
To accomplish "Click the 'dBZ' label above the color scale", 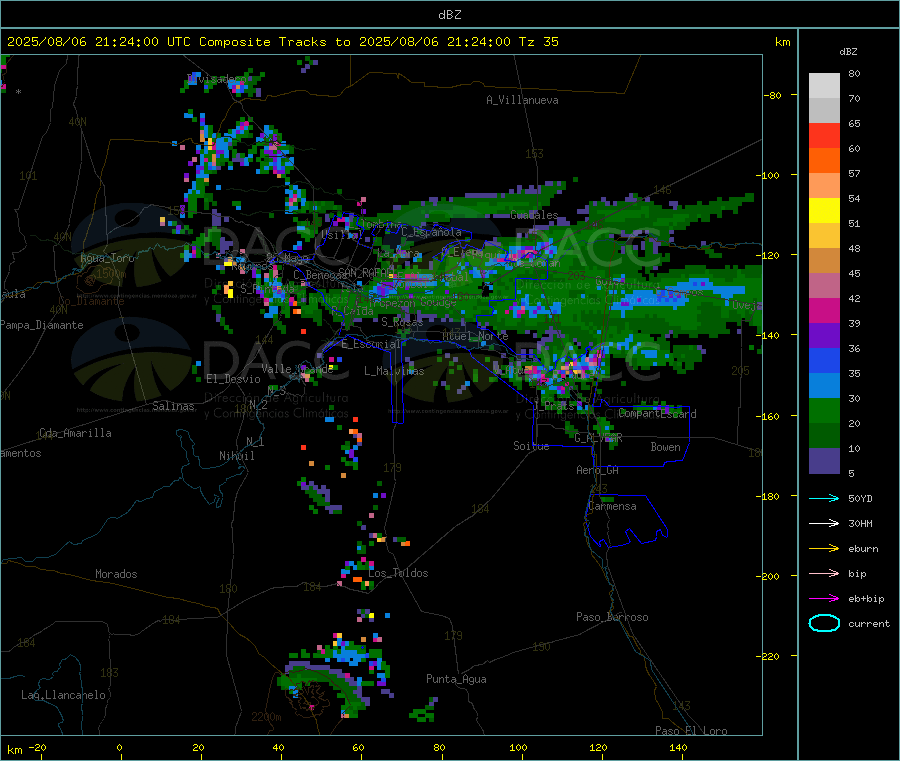I will [x=848, y=52].
